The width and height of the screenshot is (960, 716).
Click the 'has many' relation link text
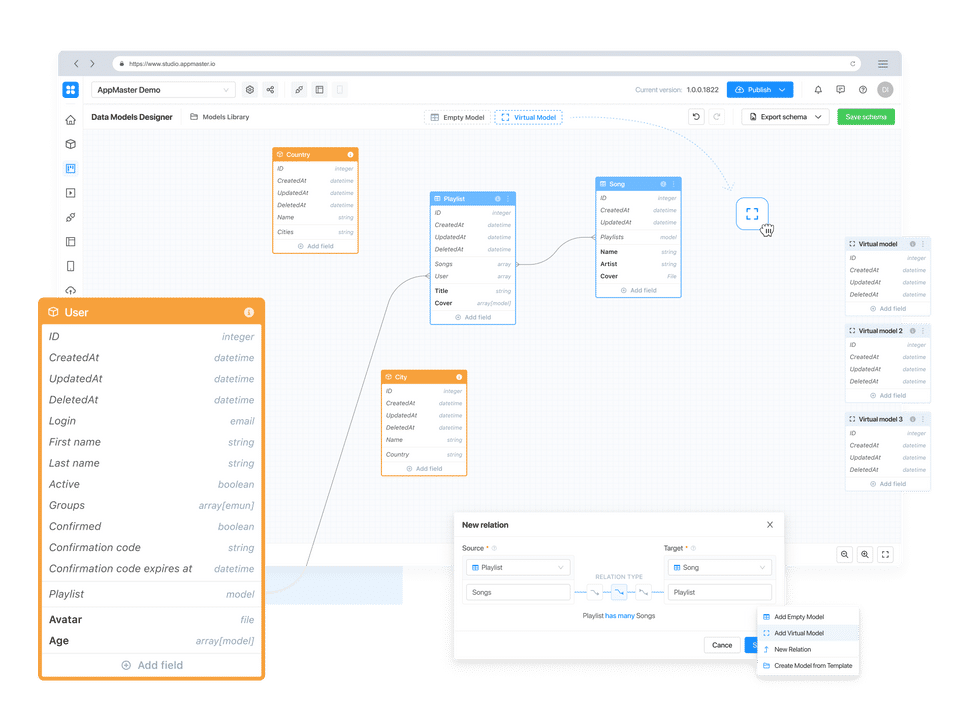click(620, 616)
